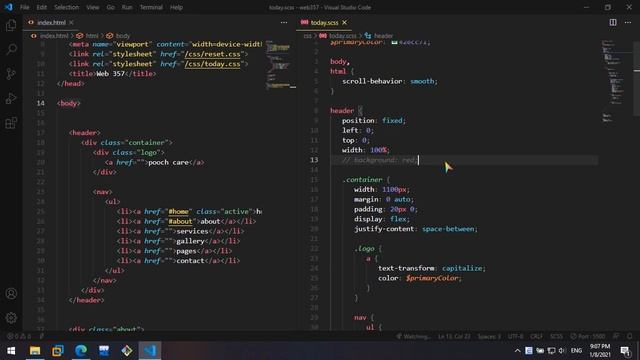Open the Go menu
The image size is (640, 360).
[110, 7]
